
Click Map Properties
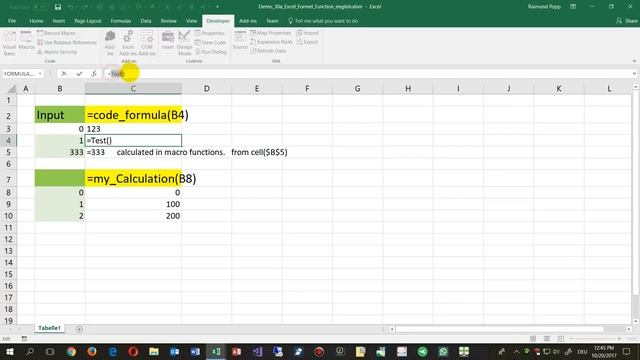pyautogui.click(x=271, y=33)
